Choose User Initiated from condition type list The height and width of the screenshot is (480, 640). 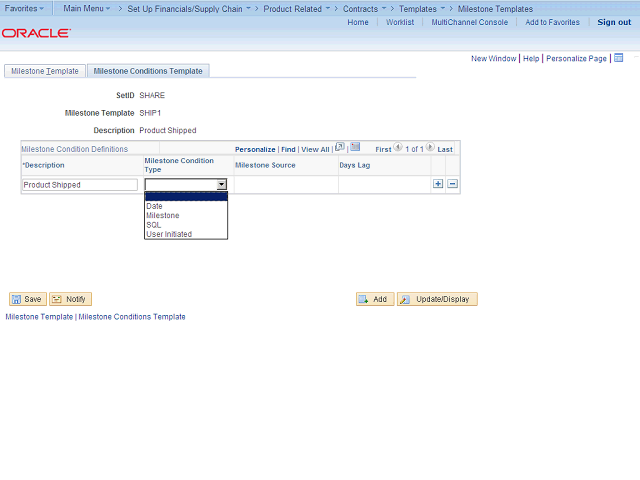[186, 234]
